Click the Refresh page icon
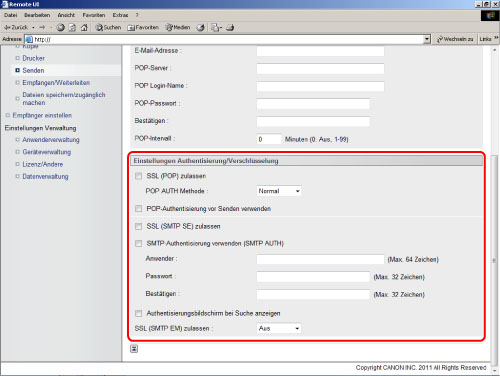 (72, 27)
